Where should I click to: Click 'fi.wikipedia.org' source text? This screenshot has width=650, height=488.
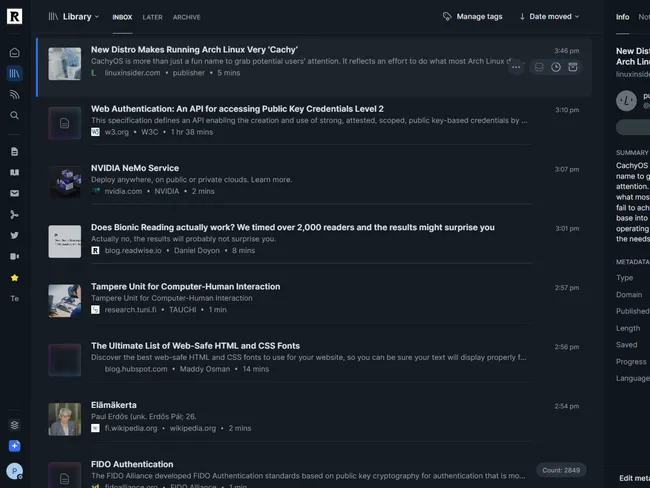point(131,428)
